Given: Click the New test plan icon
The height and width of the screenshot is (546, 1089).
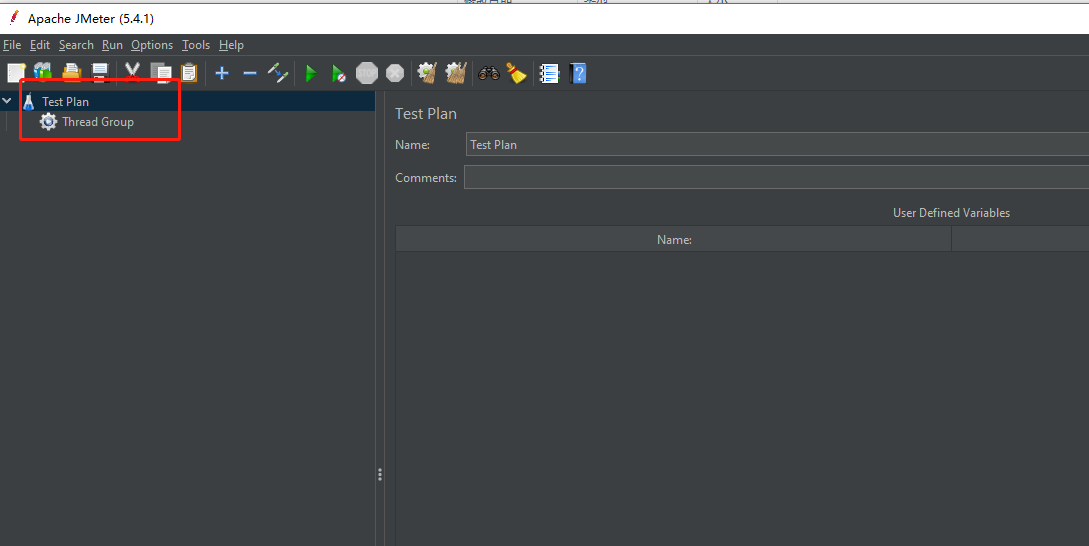Looking at the screenshot, I should (x=16, y=73).
